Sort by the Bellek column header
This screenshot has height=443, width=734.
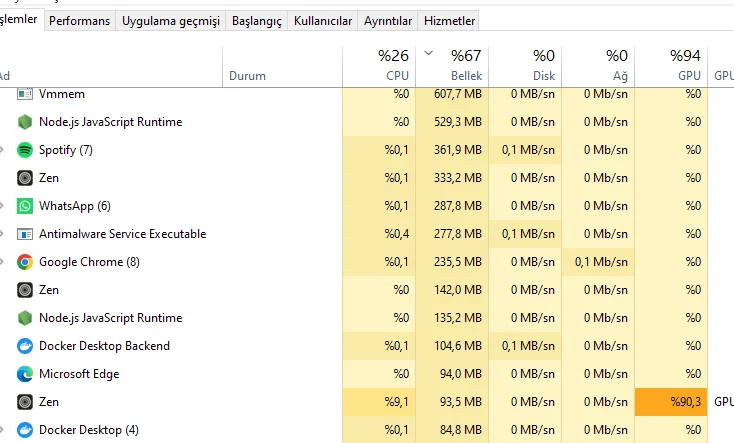pos(452,66)
